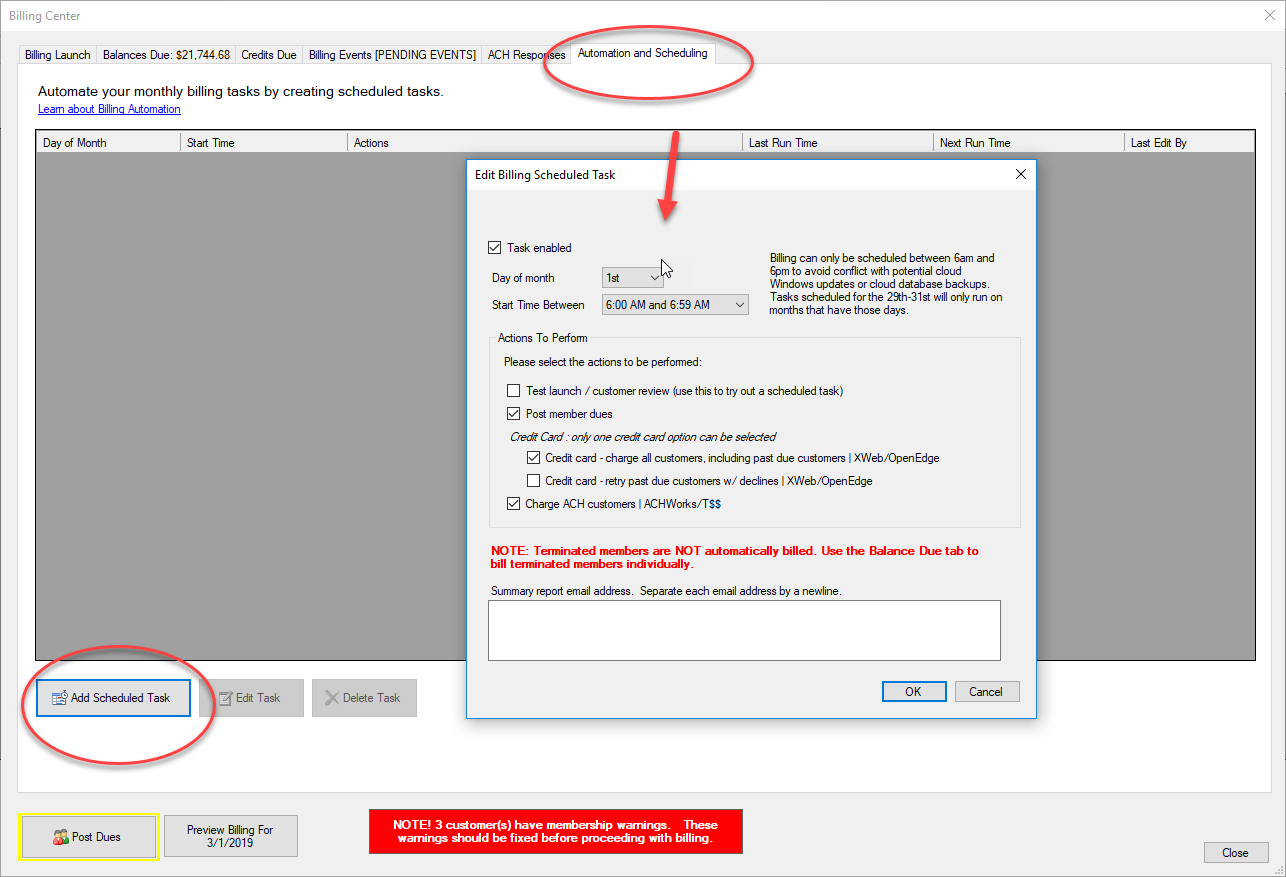
Task: Click the Last Run Time column header
Action: 838,143
